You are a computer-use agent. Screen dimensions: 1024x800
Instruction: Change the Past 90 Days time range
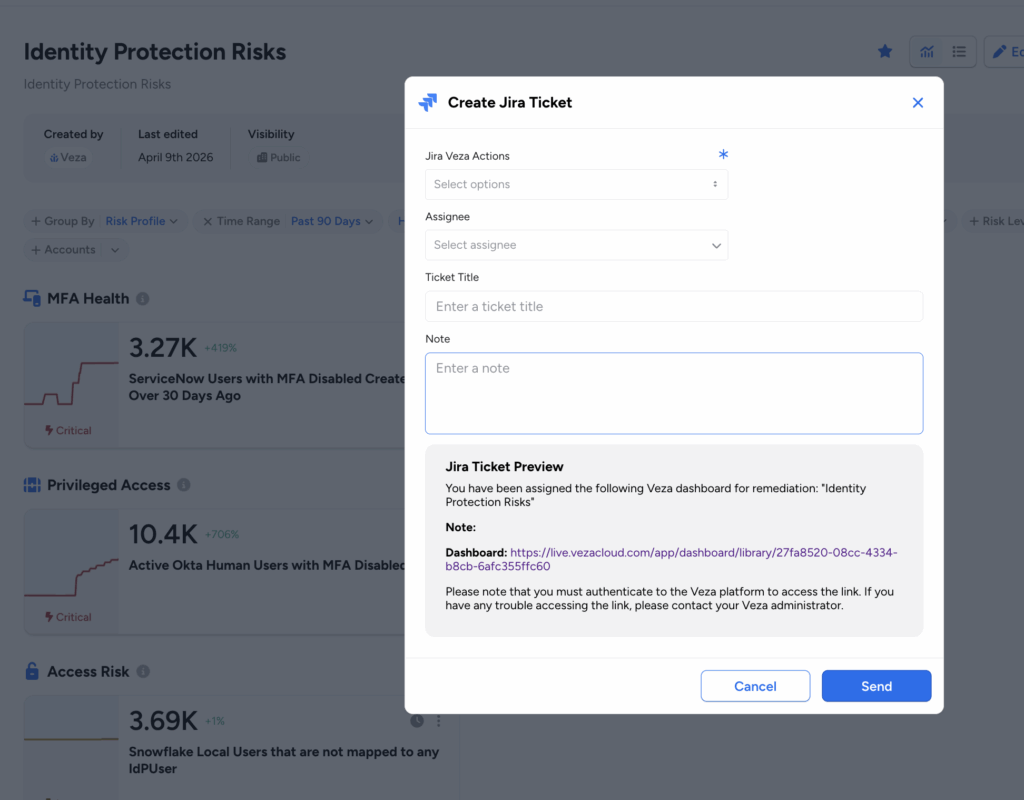pyautogui.click(x=331, y=221)
